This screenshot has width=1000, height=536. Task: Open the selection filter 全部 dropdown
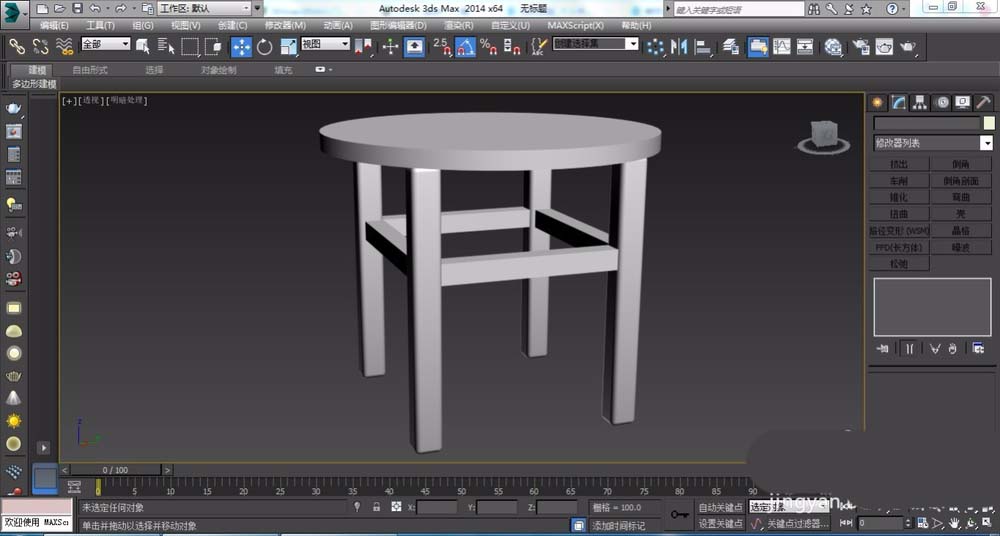pos(105,43)
